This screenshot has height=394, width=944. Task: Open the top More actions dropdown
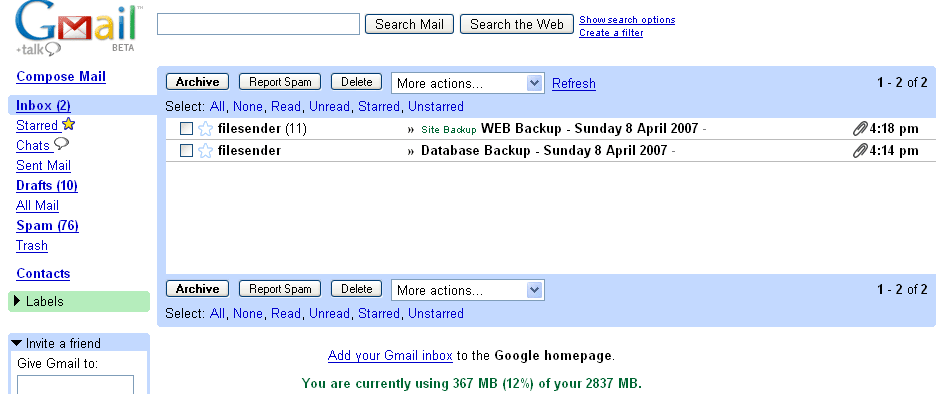coord(468,83)
